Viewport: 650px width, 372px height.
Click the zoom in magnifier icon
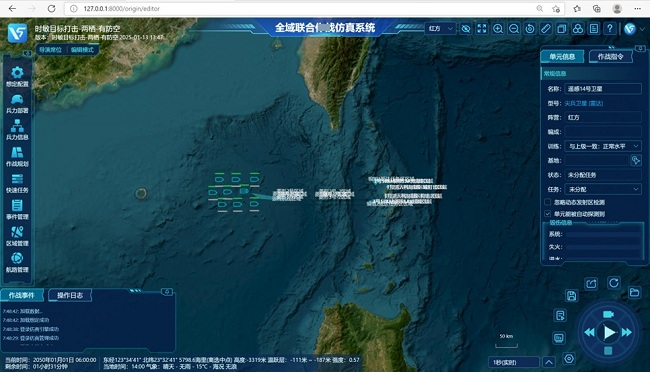coord(498,29)
